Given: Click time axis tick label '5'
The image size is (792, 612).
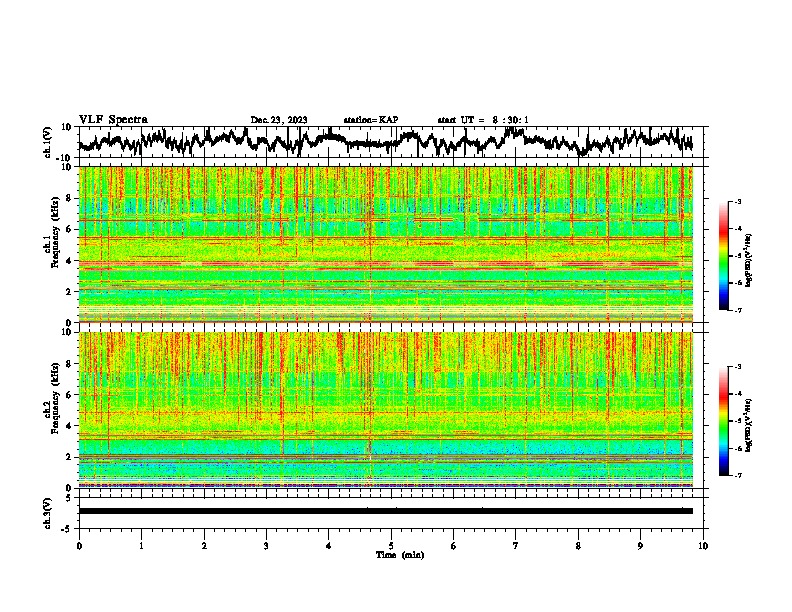Looking at the screenshot, I should 391,546.
